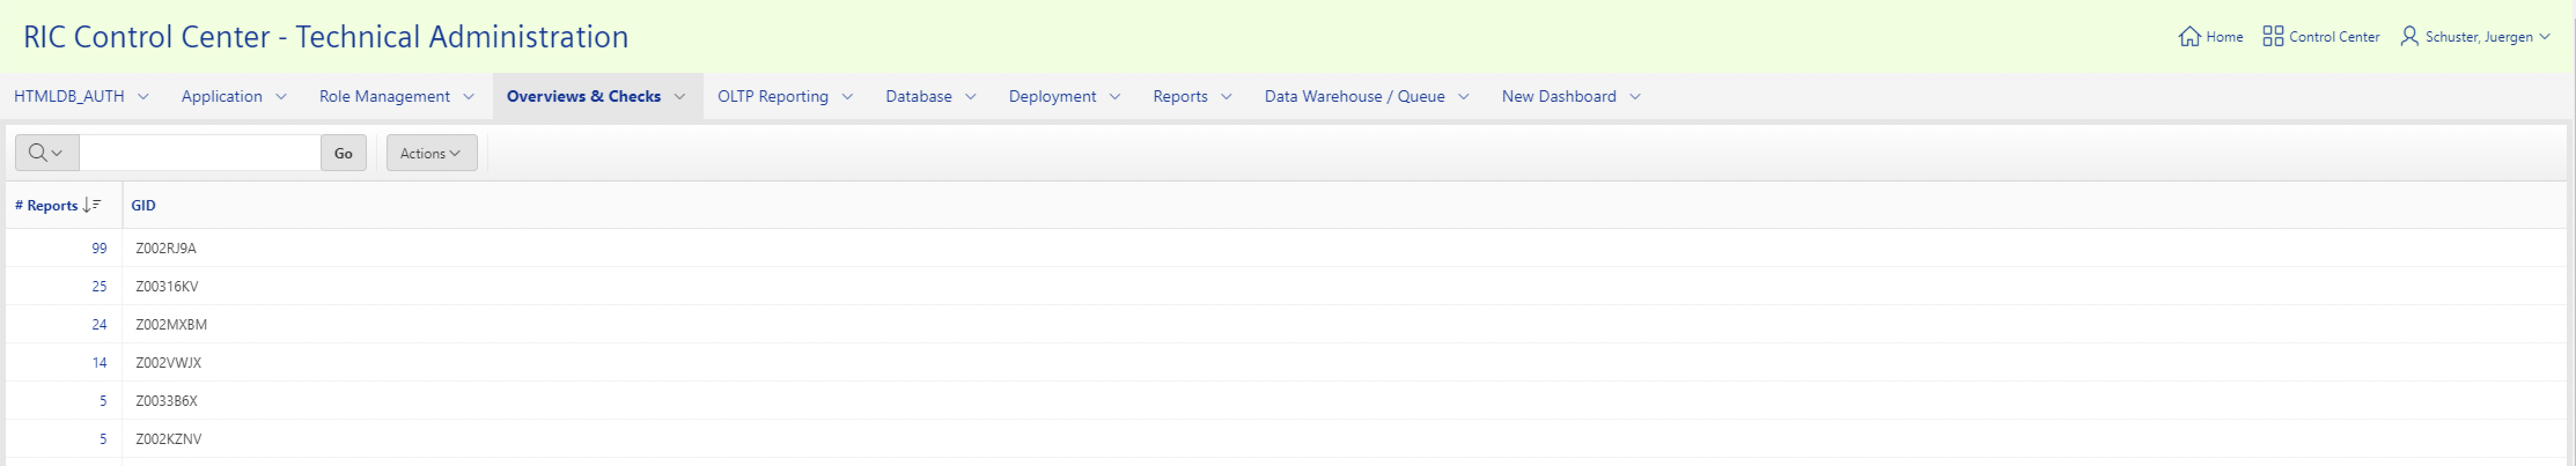Click into the report search field

[x=200, y=153]
